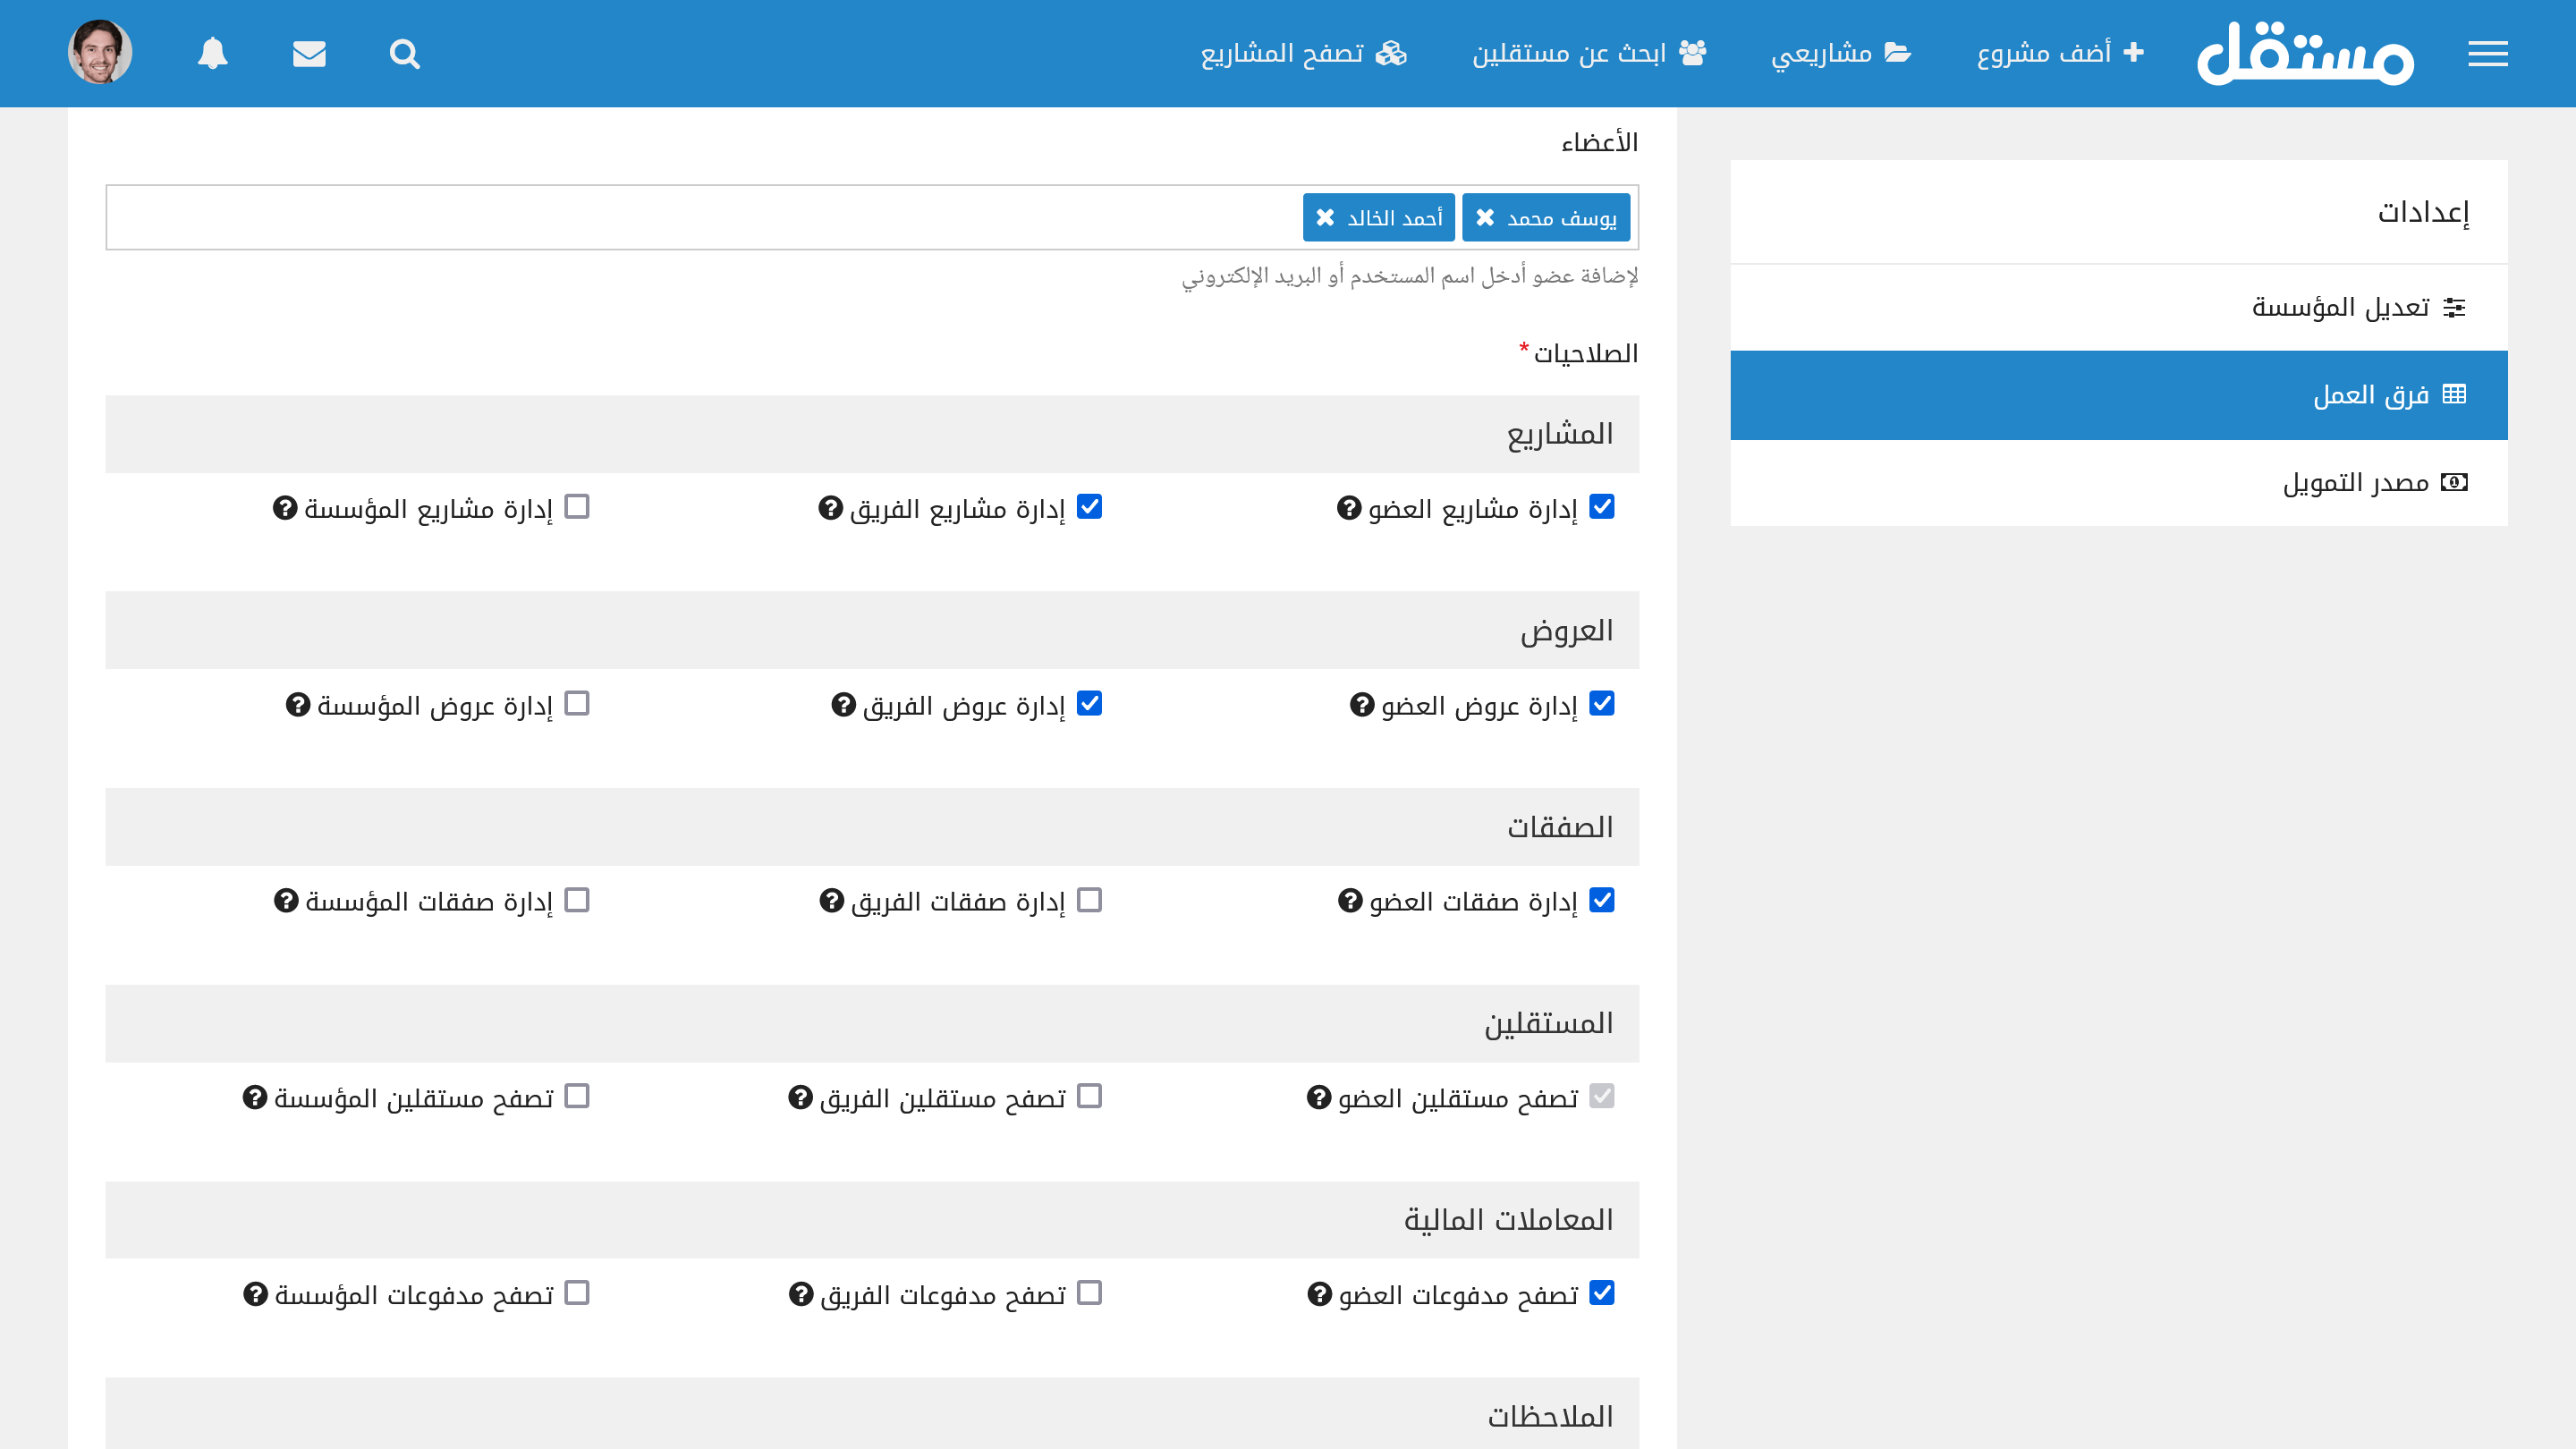
Task: Click help icon beside إدارة مشاريع المؤسسة
Action: [x=285, y=508]
